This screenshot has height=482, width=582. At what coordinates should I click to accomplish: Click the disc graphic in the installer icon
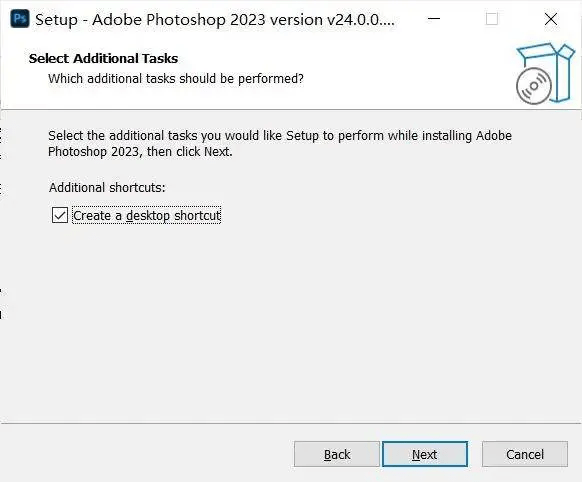tap(534, 86)
